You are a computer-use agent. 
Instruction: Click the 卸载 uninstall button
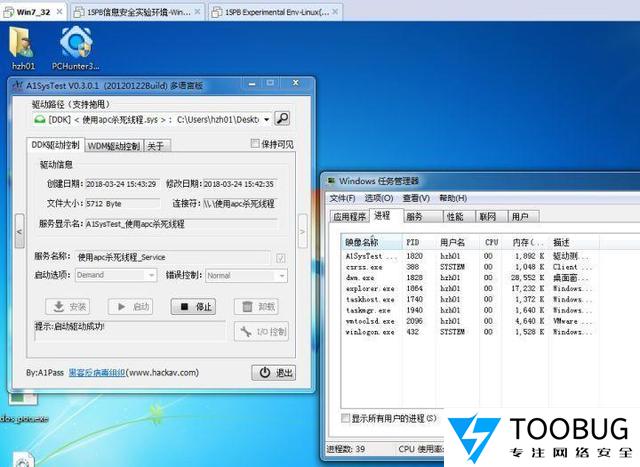click(256, 307)
